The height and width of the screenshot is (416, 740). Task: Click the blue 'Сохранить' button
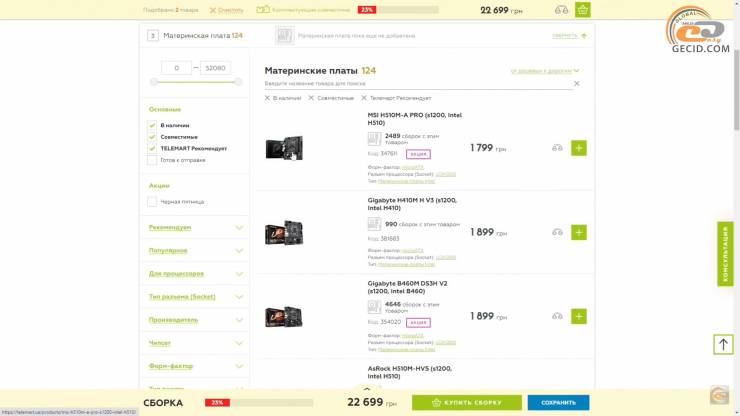click(x=558, y=403)
